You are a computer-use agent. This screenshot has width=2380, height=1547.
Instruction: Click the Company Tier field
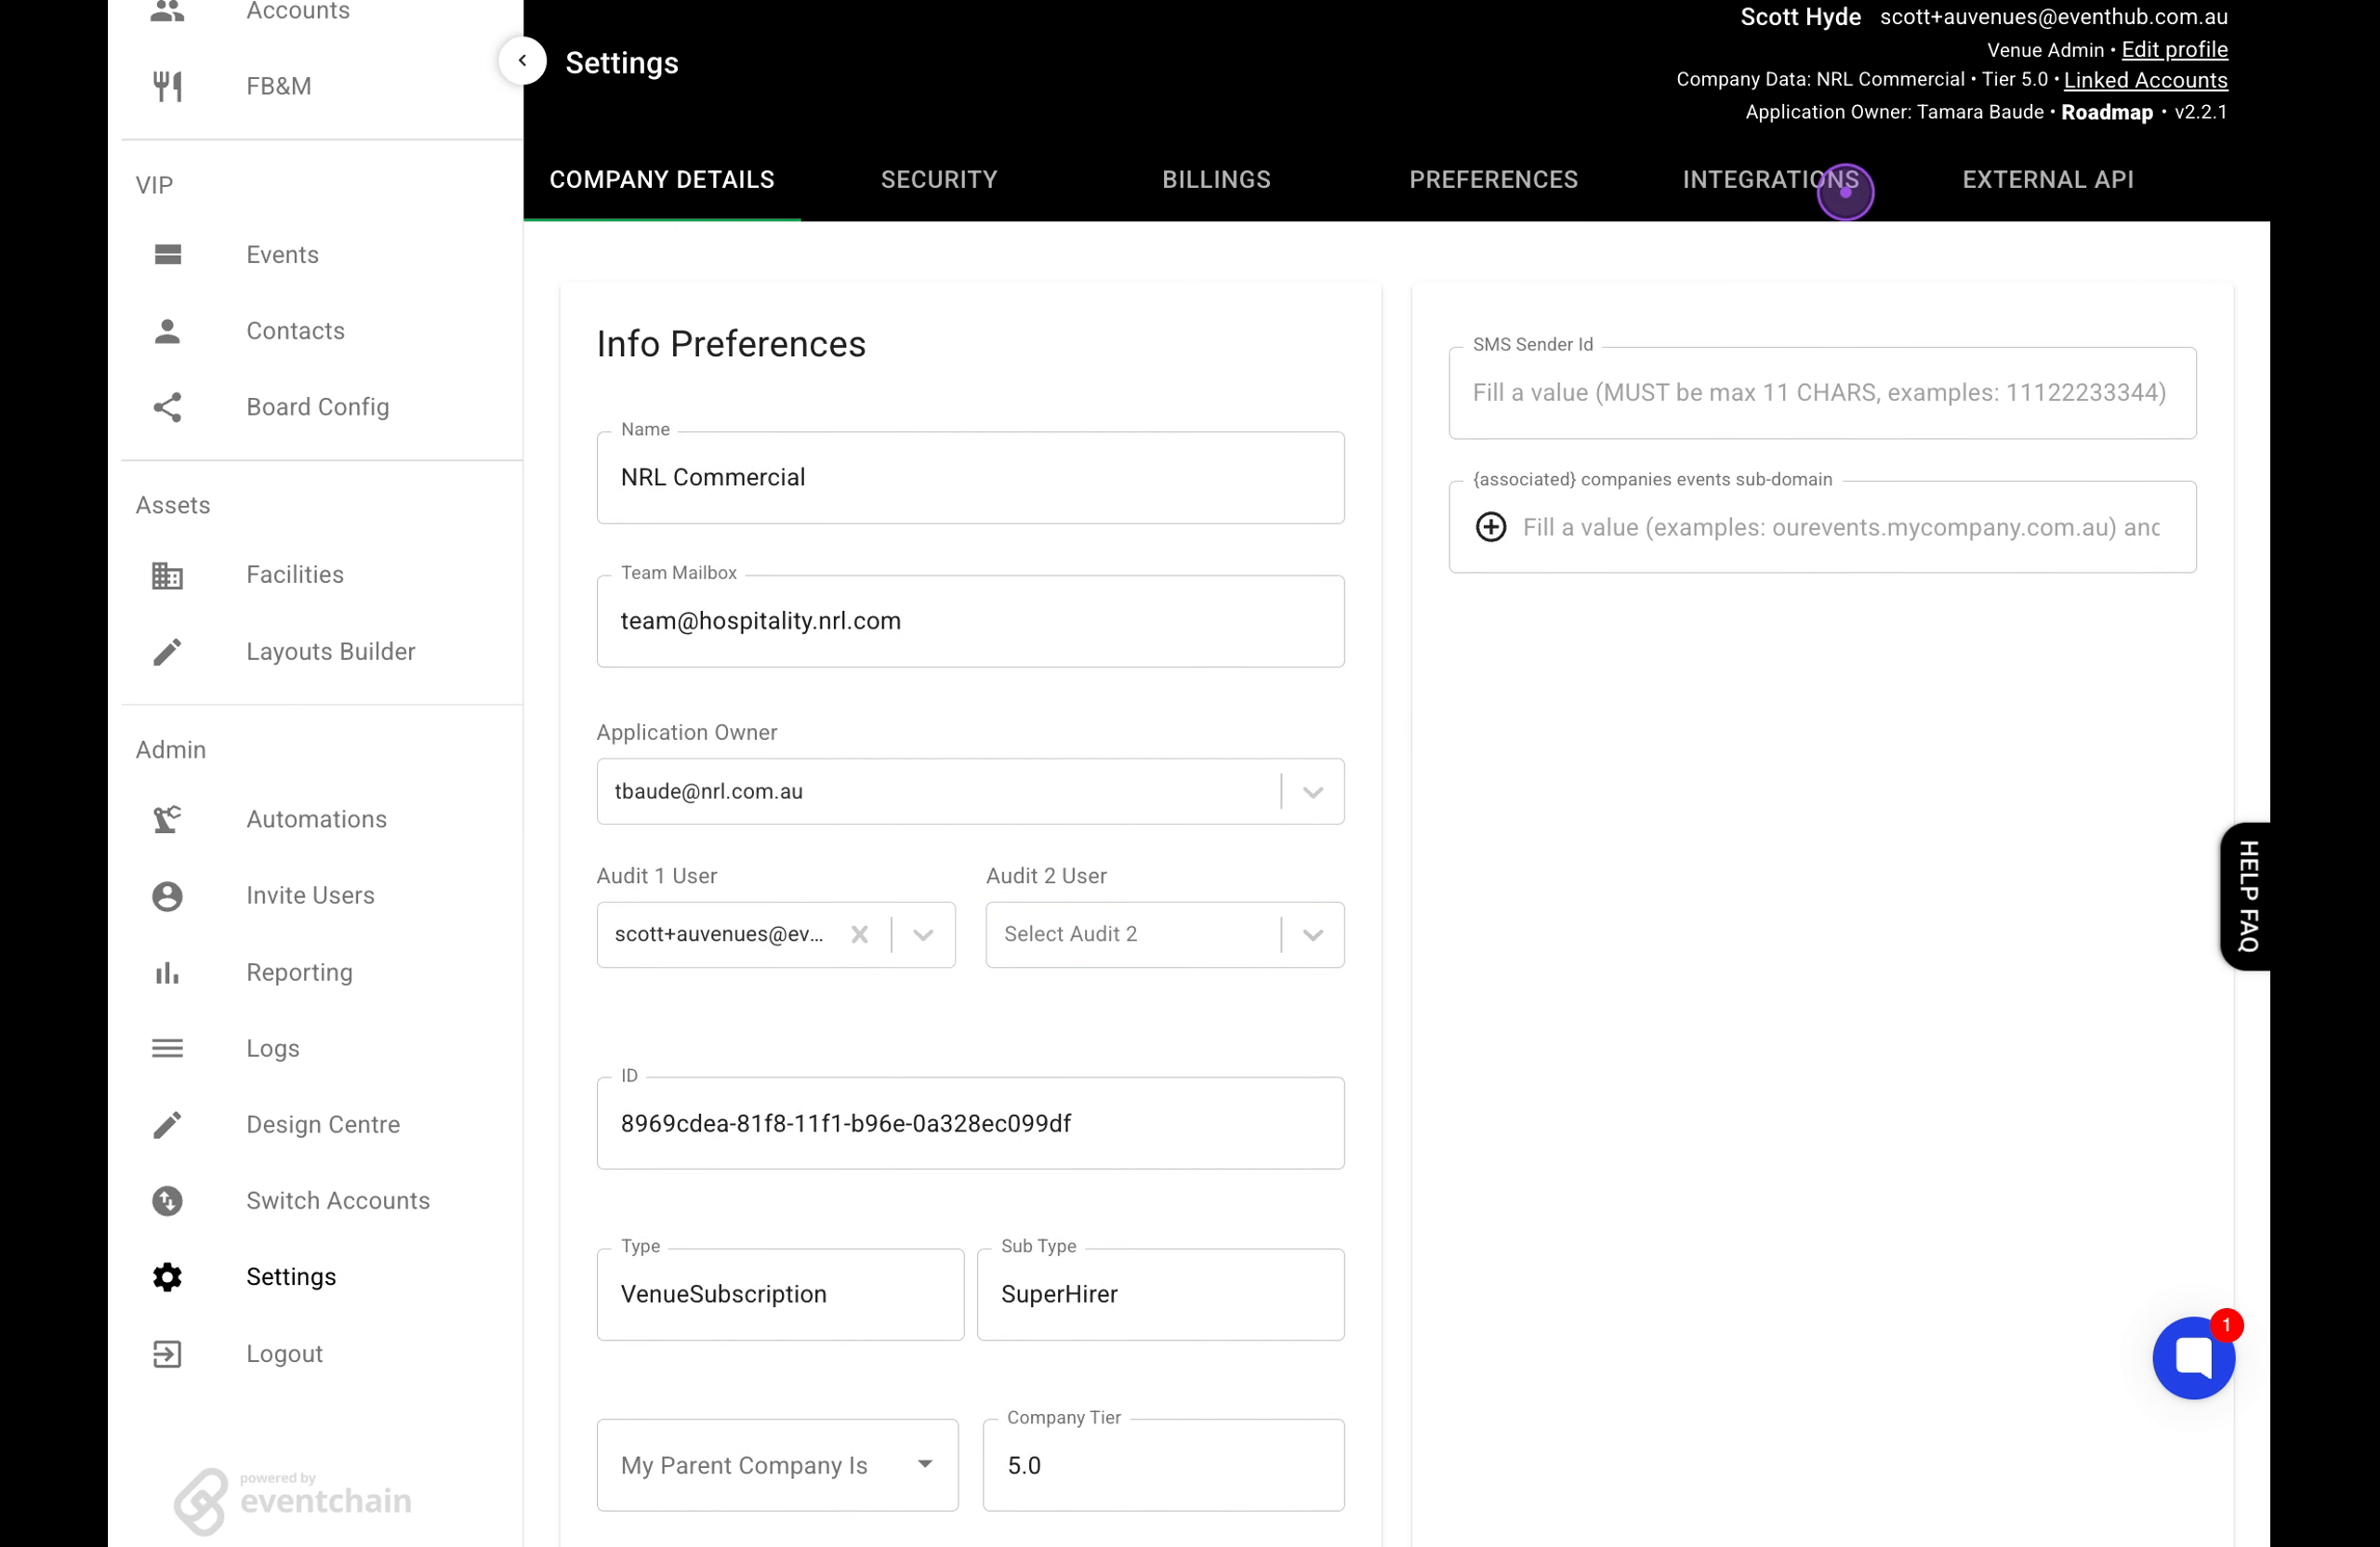[1163, 1464]
